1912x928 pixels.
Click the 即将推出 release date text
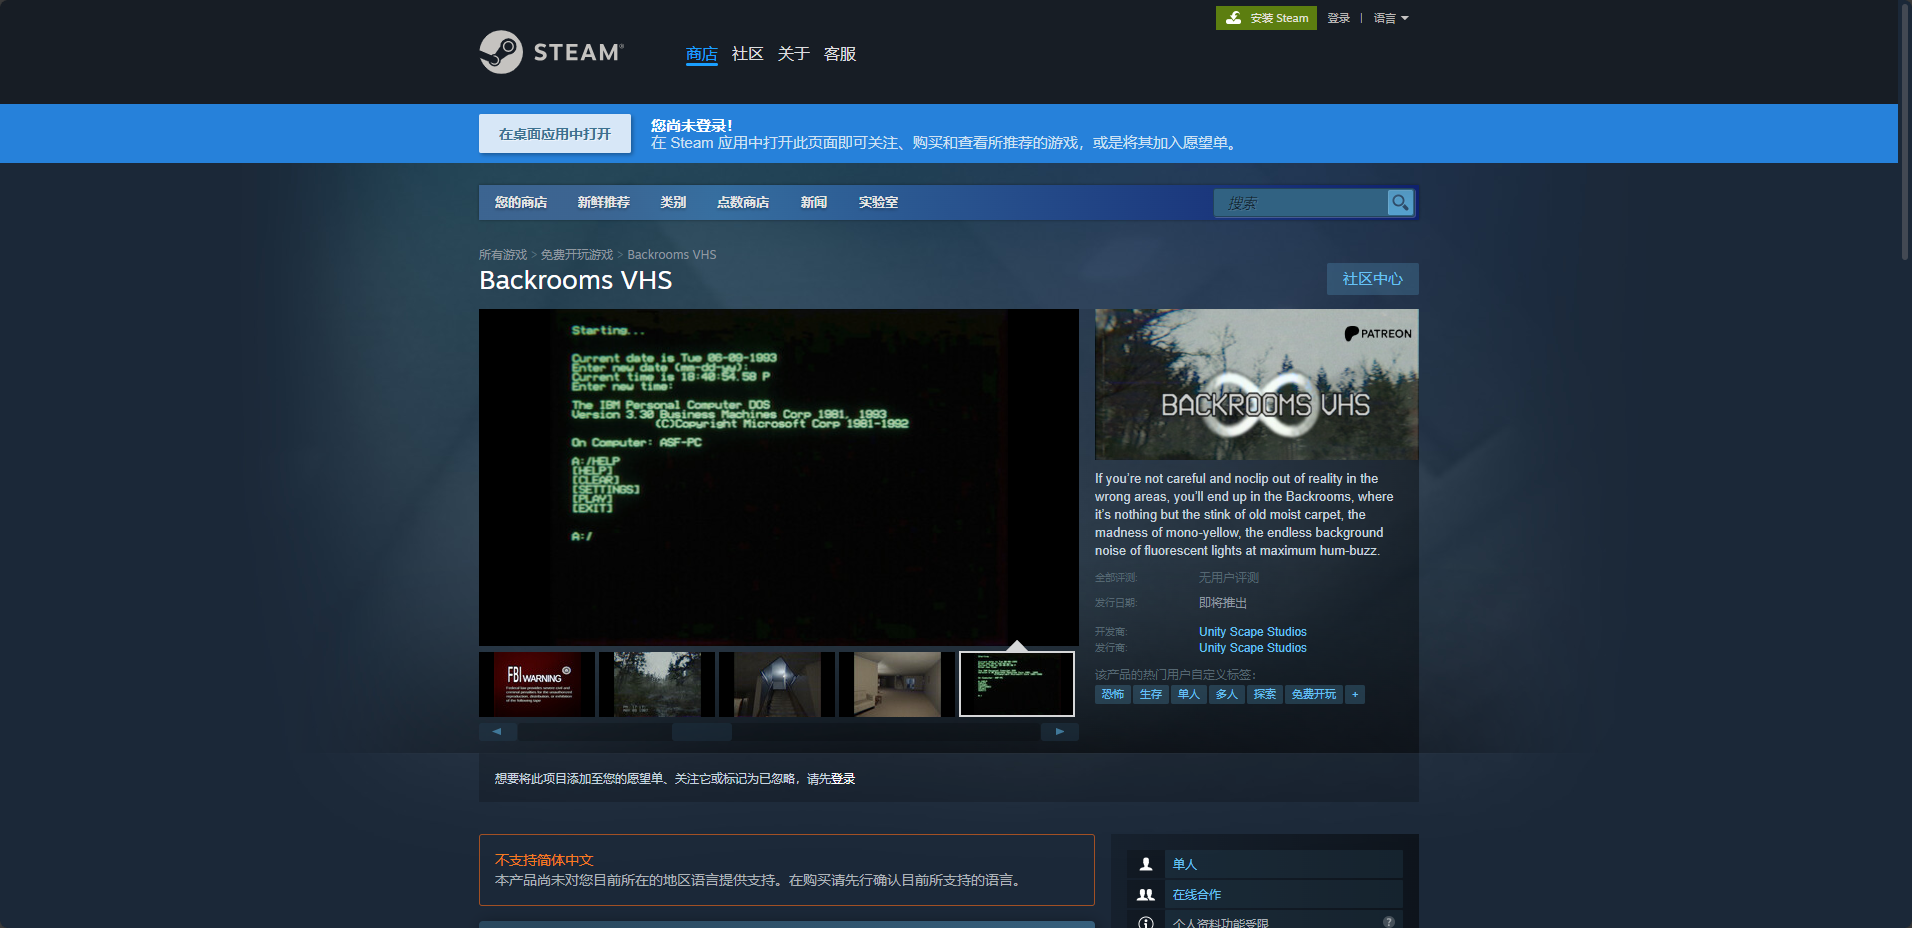[x=1223, y=603]
